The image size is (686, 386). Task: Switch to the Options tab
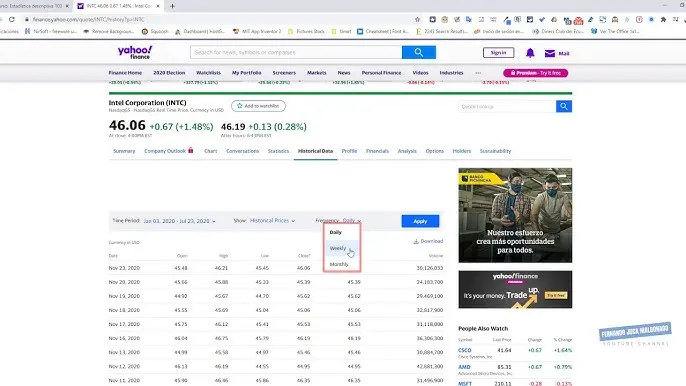click(434, 151)
